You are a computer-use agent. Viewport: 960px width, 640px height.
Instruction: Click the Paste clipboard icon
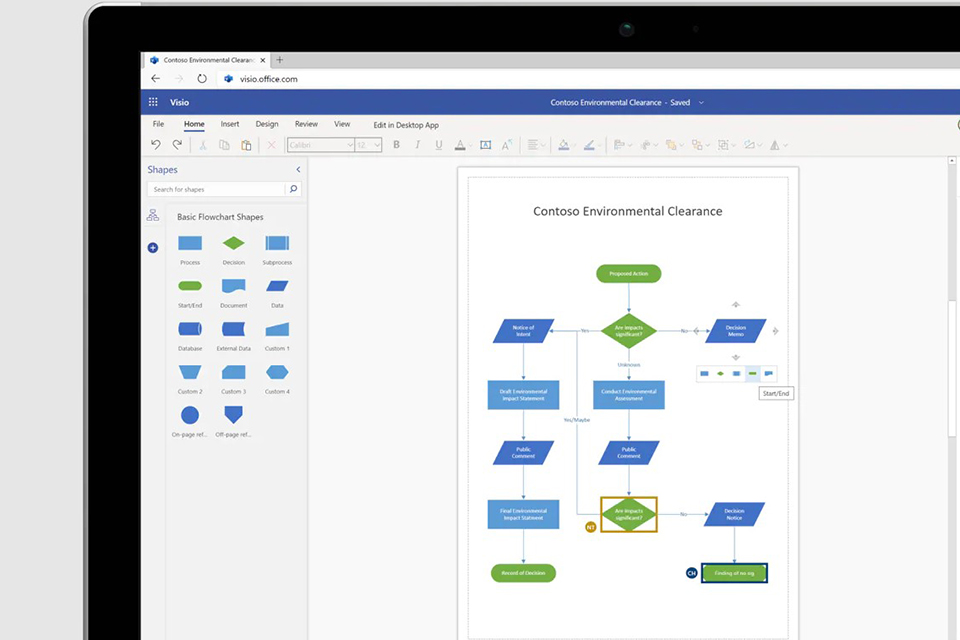point(246,145)
